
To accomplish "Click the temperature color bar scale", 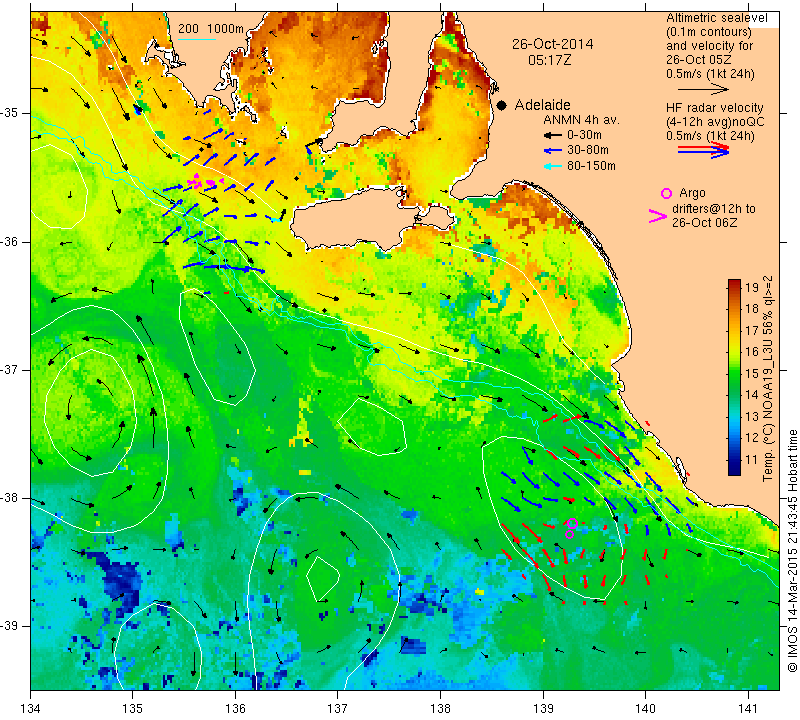I will pos(734,377).
